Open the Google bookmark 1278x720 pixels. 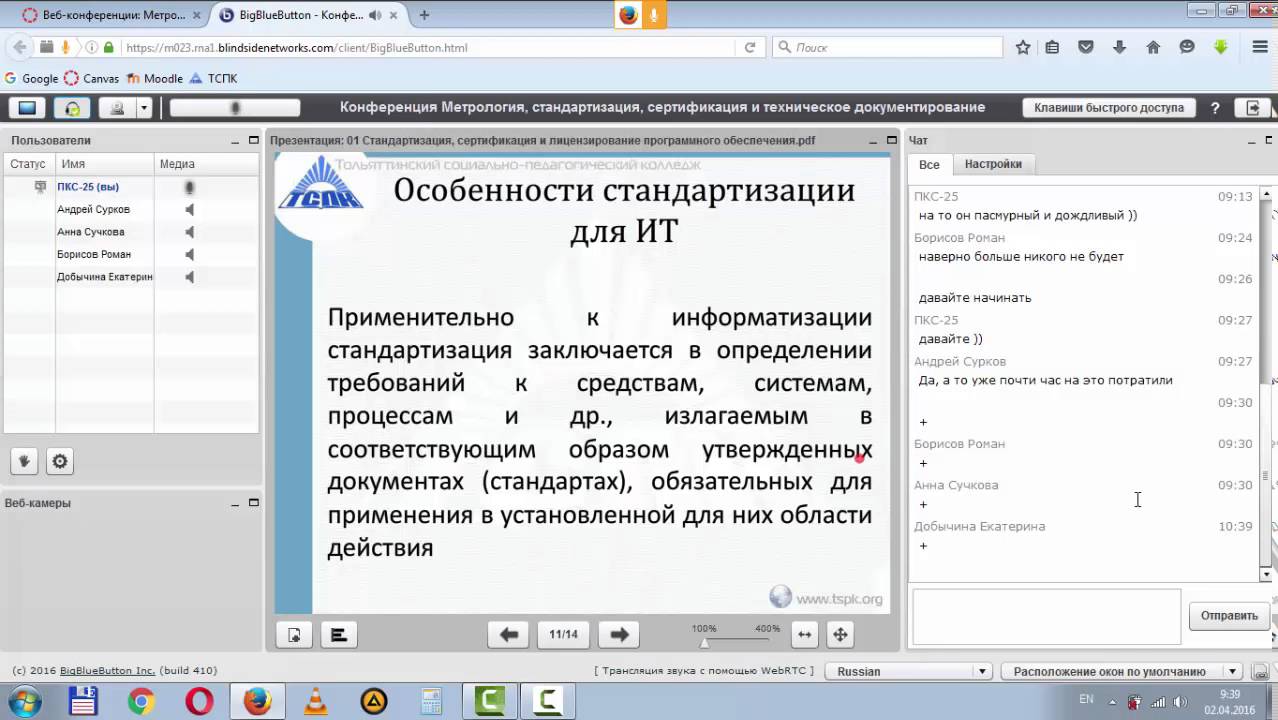[x=31, y=78]
